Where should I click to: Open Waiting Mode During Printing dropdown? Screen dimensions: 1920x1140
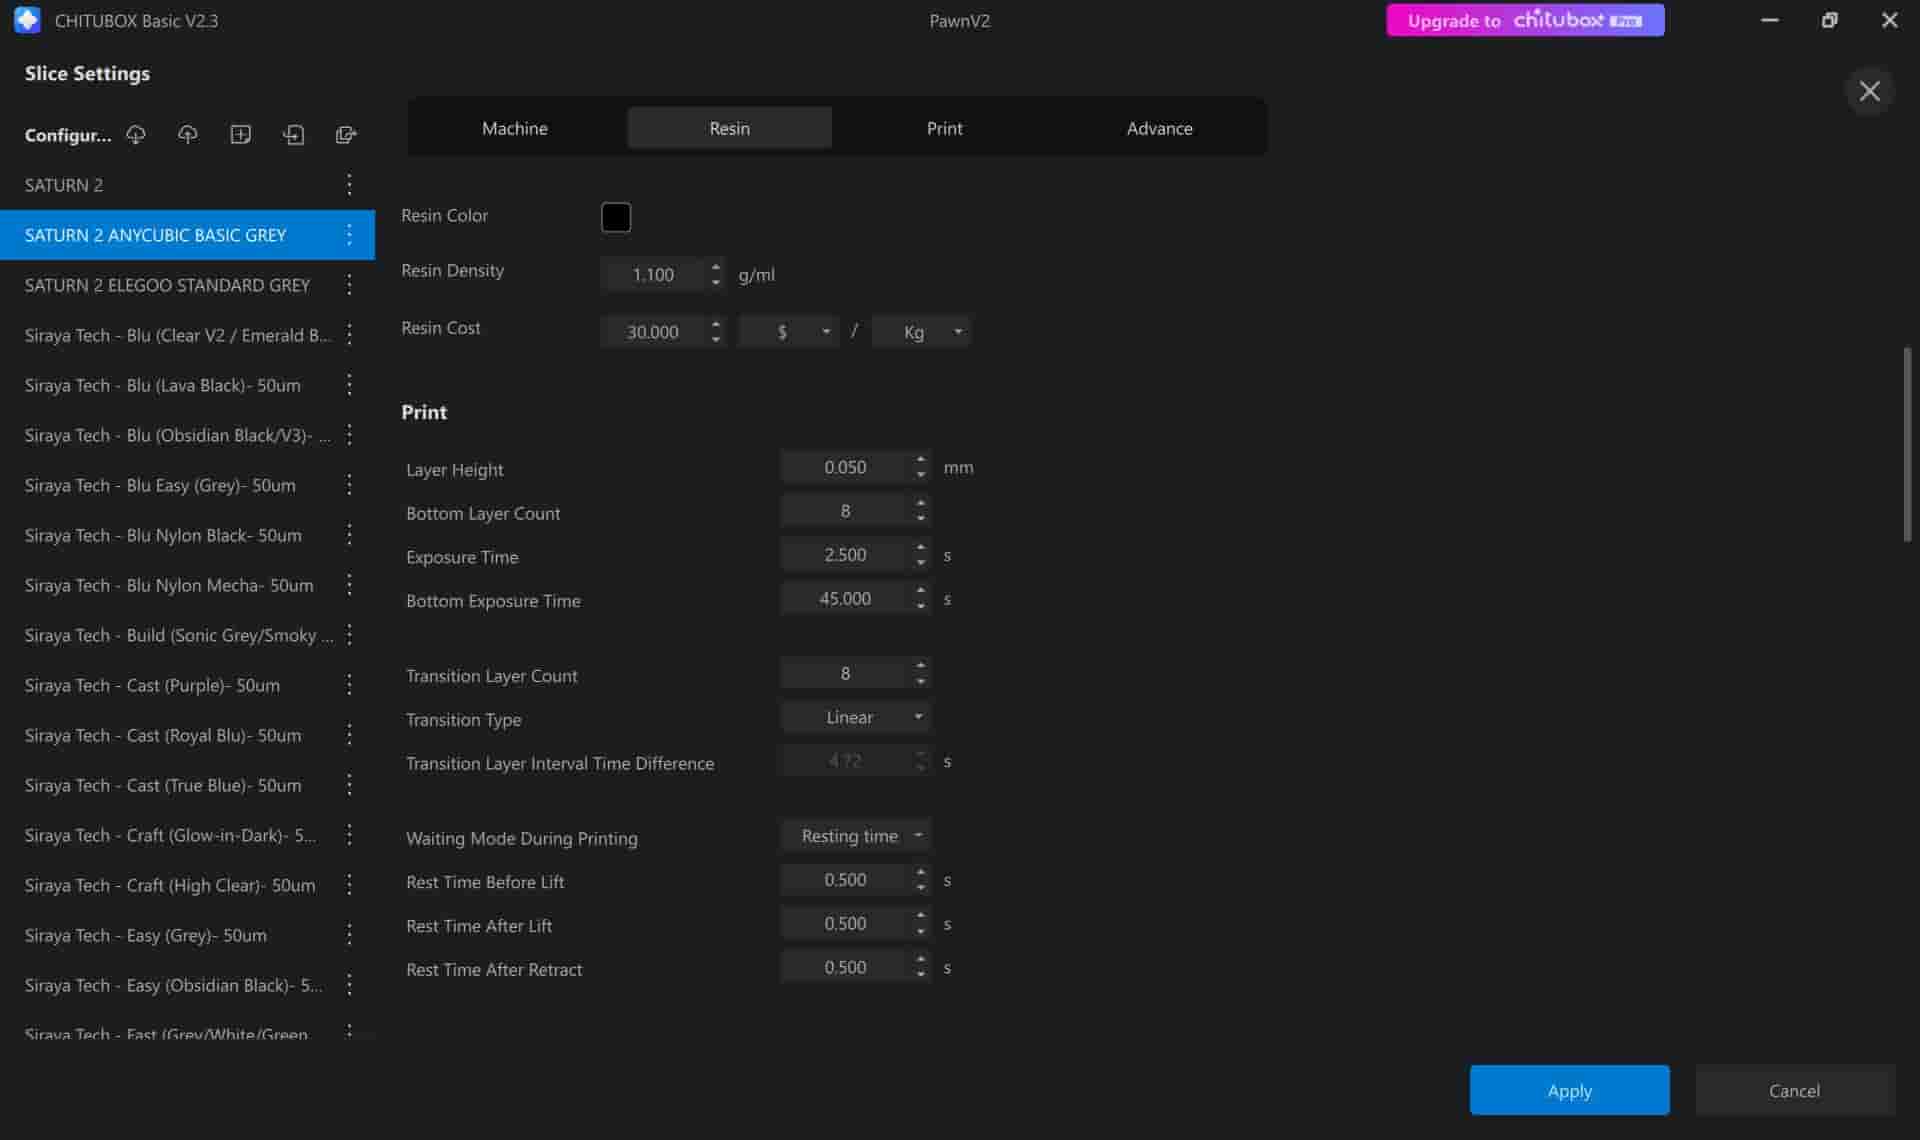(x=855, y=836)
